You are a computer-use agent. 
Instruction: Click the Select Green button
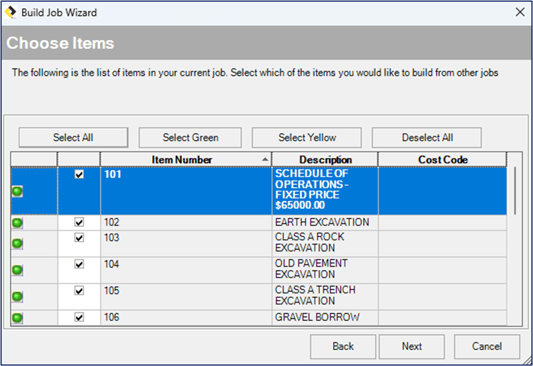coord(190,138)
